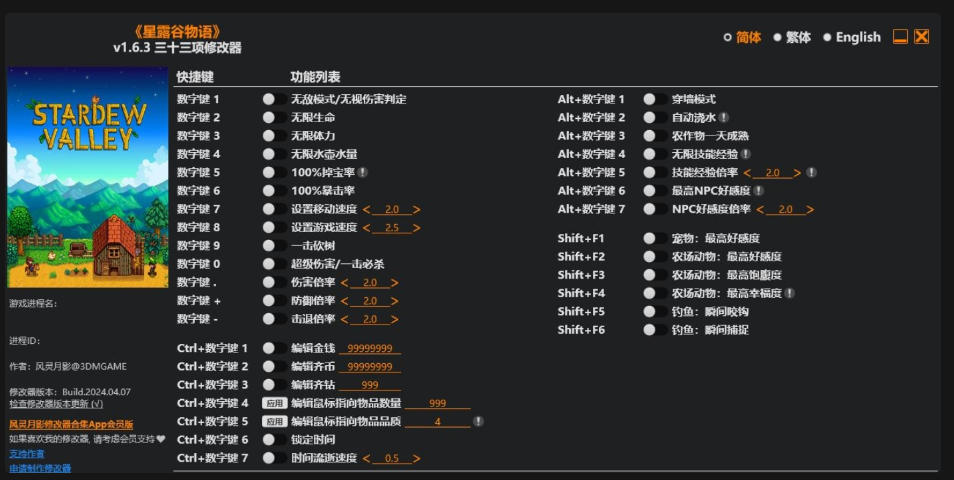
Task: Click 编辑齐币 value field
Action: coord(370,367)
